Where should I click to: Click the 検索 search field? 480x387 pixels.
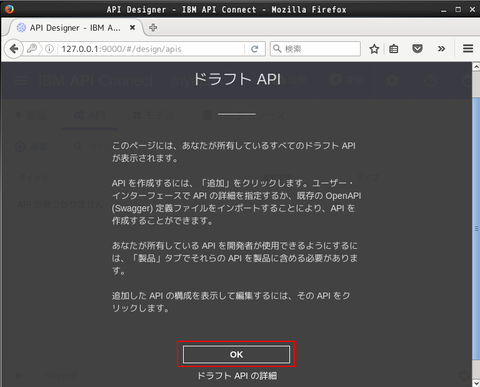(315, 49)
